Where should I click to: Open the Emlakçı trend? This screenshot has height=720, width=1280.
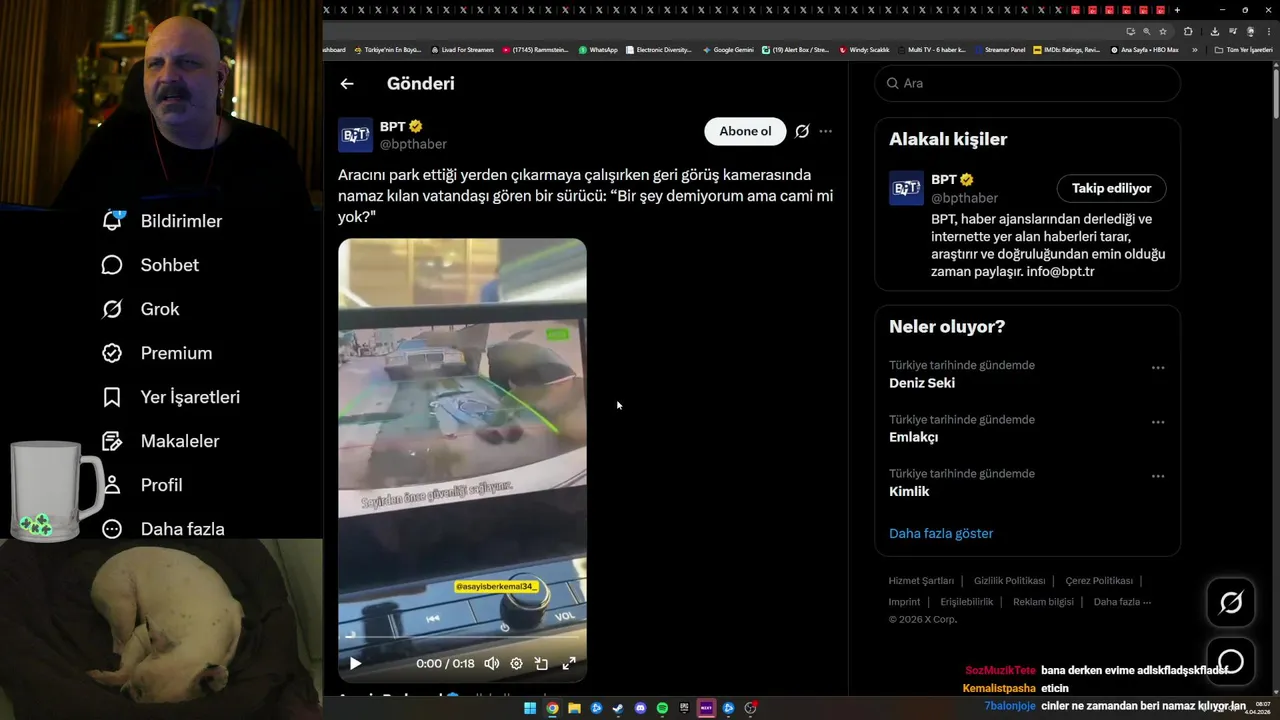tap(913, 437)
